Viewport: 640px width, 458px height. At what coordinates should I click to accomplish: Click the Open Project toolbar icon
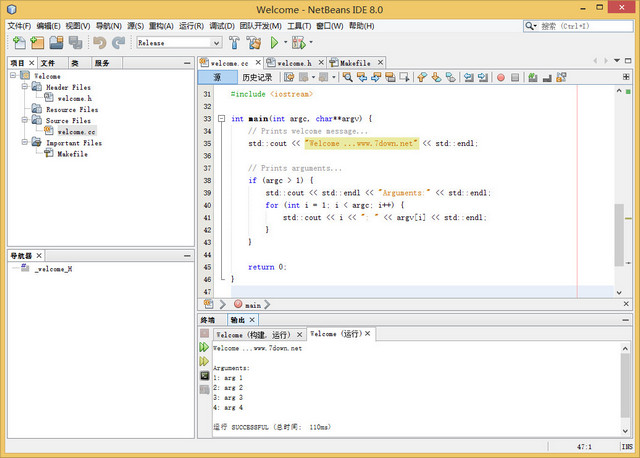click(x=57, y=43)
